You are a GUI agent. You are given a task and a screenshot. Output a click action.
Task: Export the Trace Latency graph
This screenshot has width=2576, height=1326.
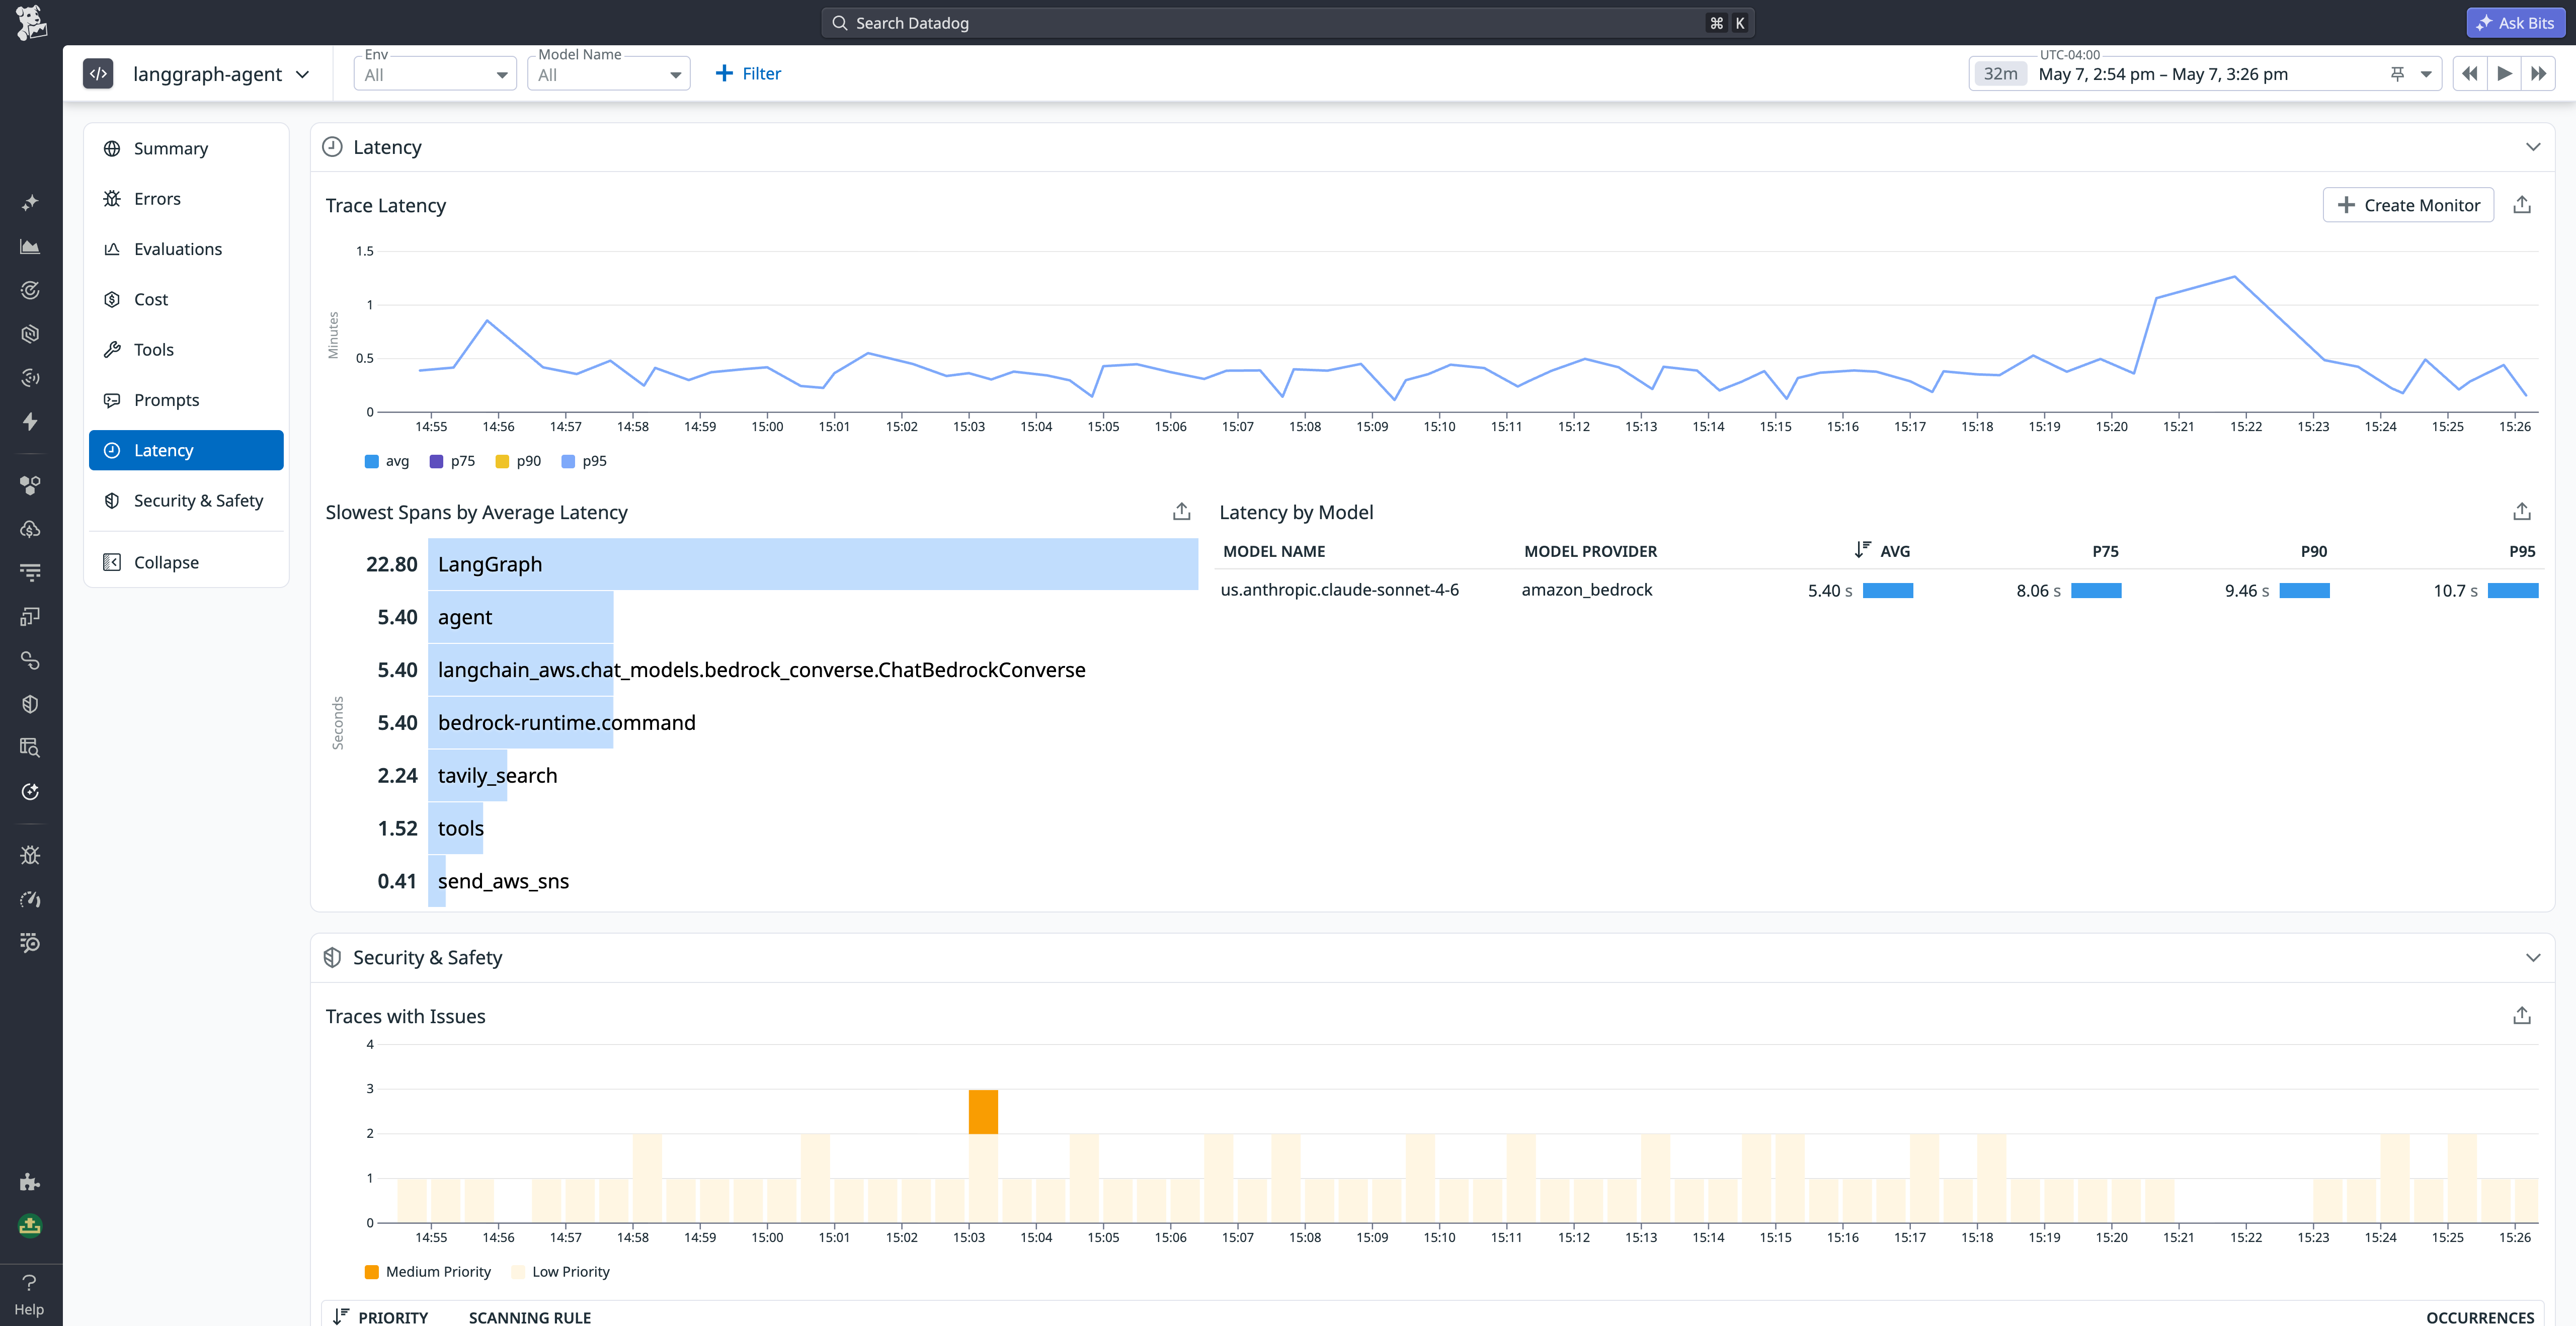pos(2522,205)
